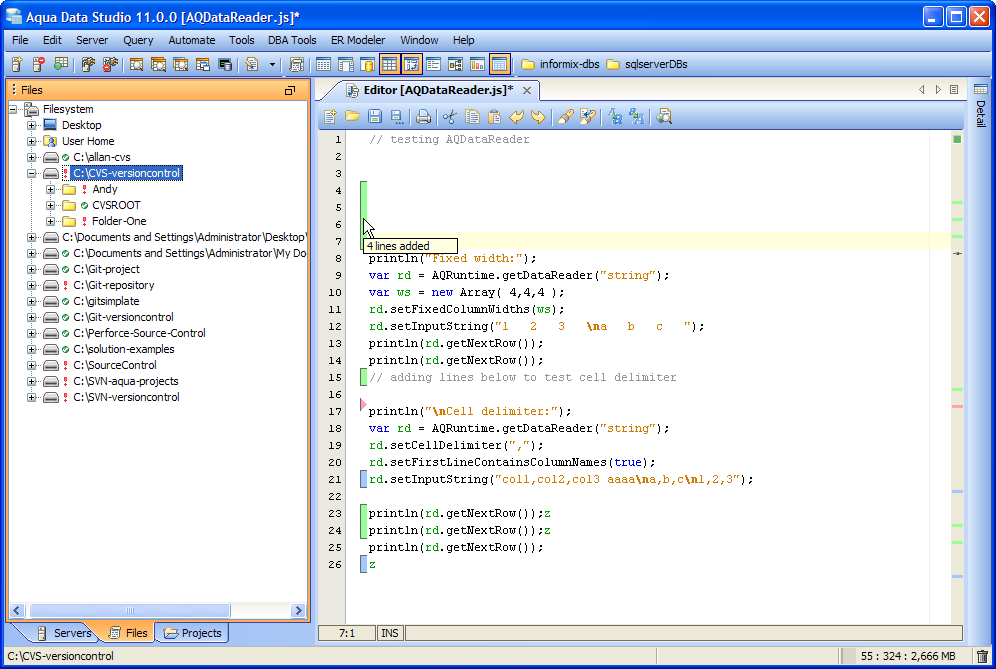The height and width of the screenshot is (669, 996).
Task: Select the C:\Git-repository tree row
Action: [x=114, y=285]
